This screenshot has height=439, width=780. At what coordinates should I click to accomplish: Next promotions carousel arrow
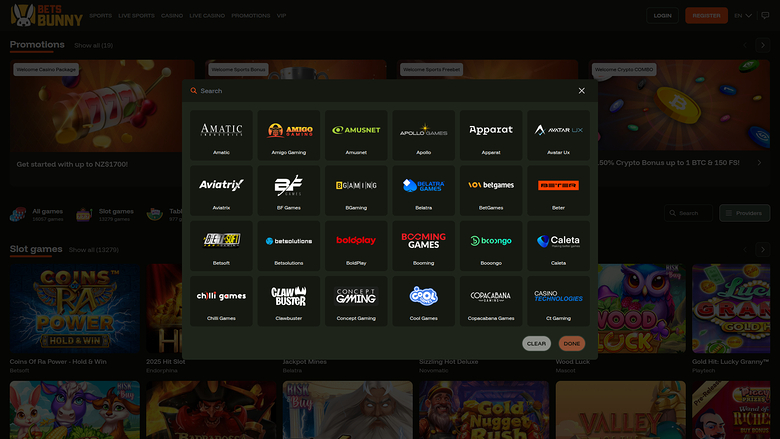coord(763,45)
